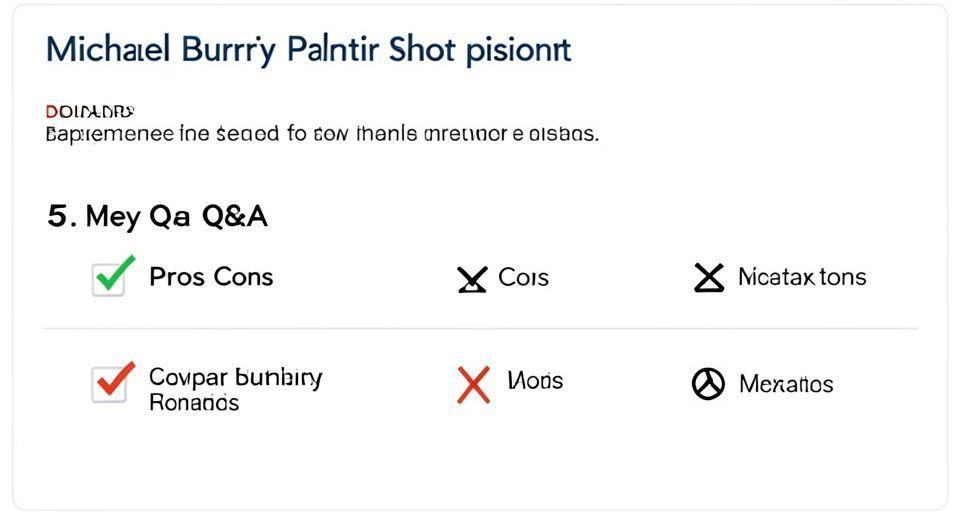Select the Covpar bunbiry text line
Screen dimensions: 960x528
pos(235,377)
